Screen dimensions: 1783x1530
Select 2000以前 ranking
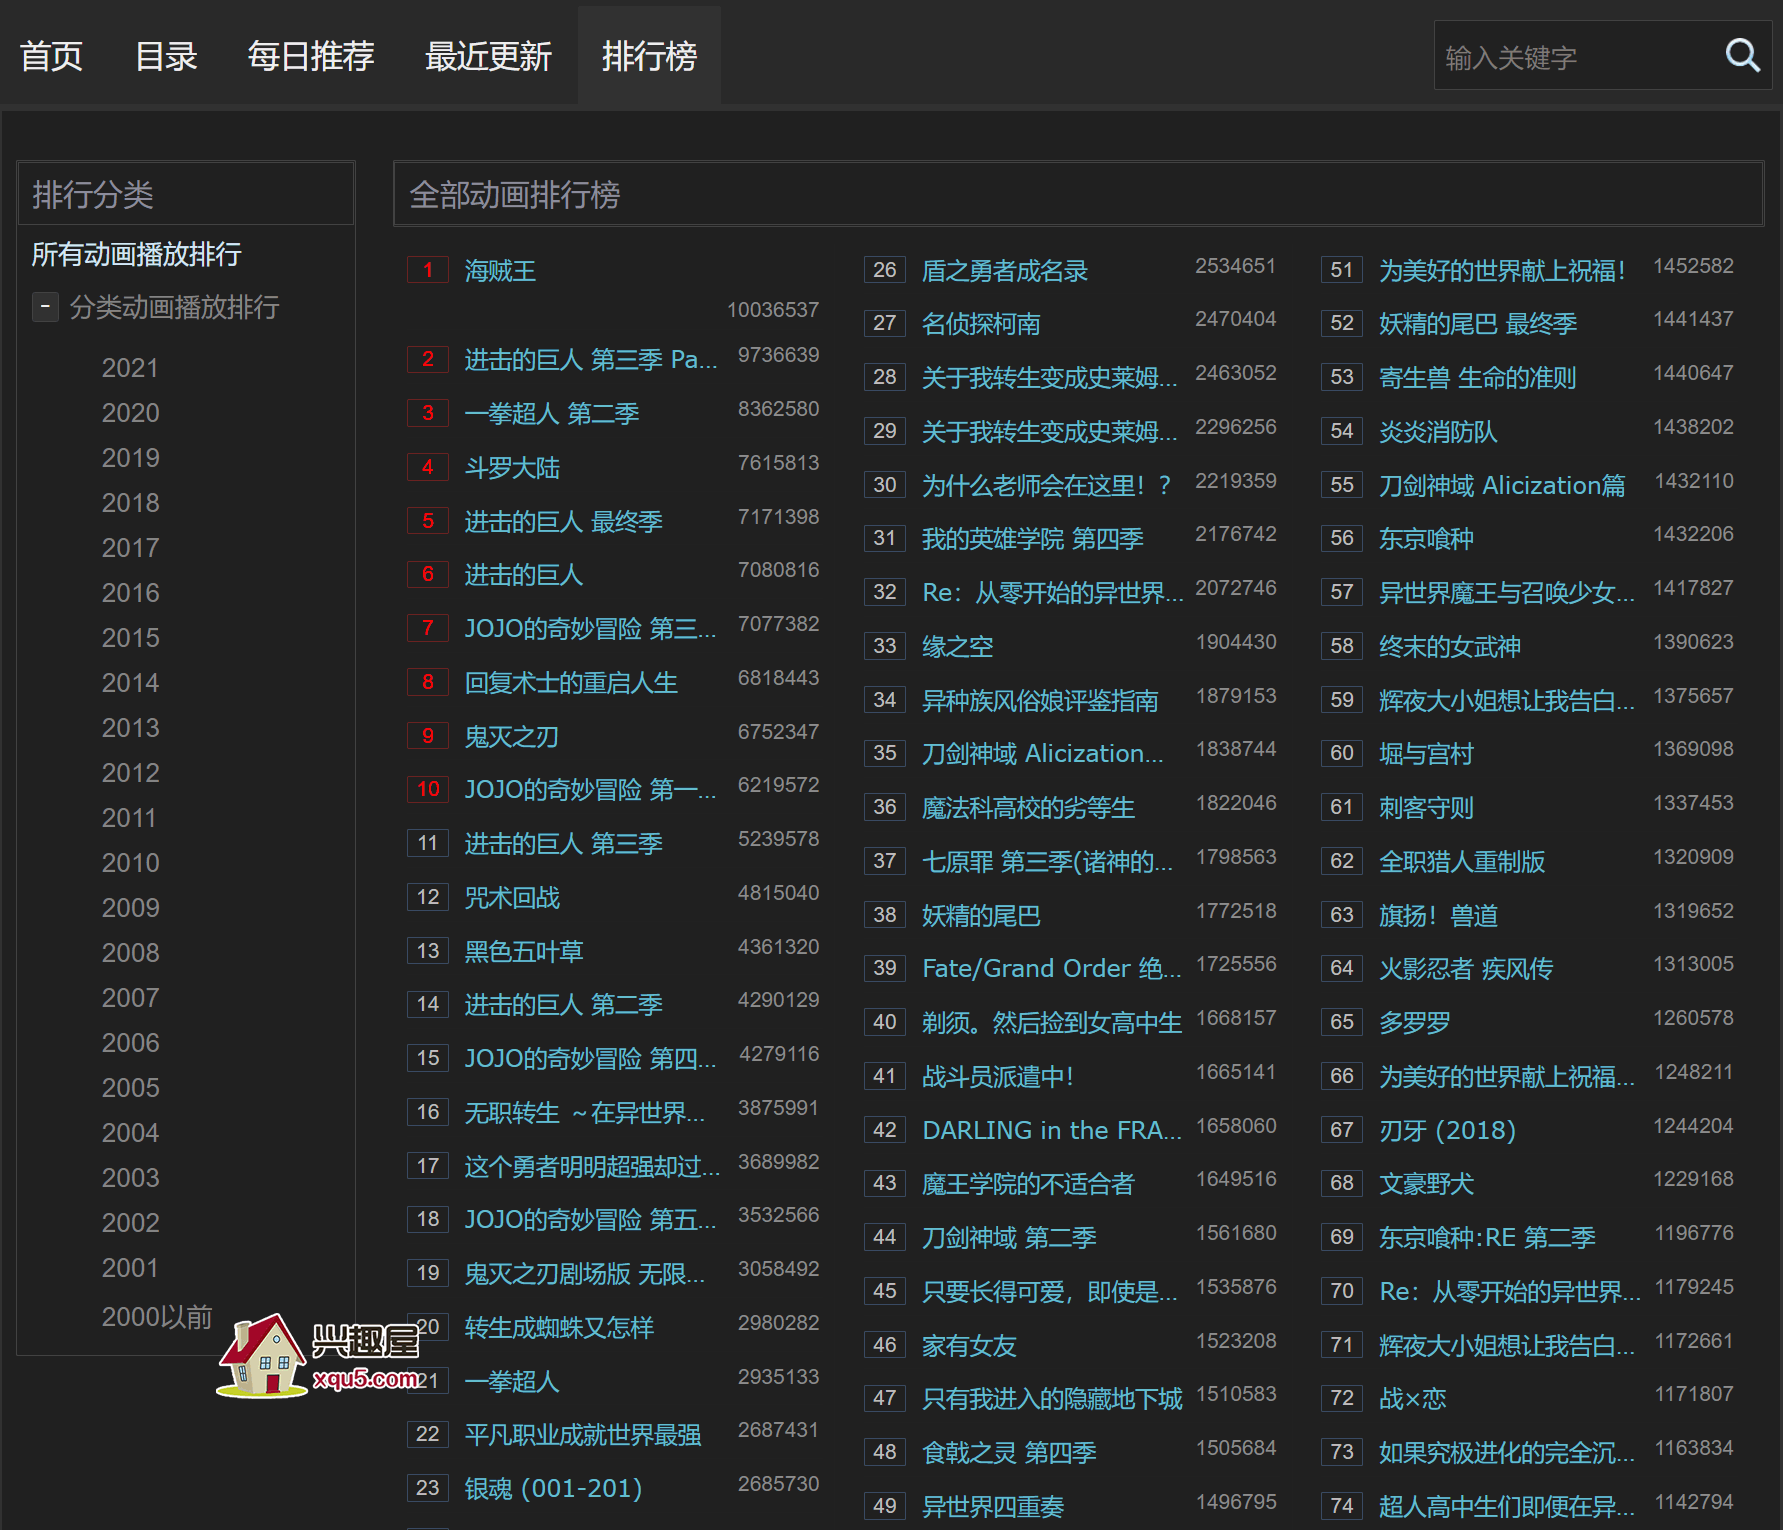click(x=157, y=1317)
